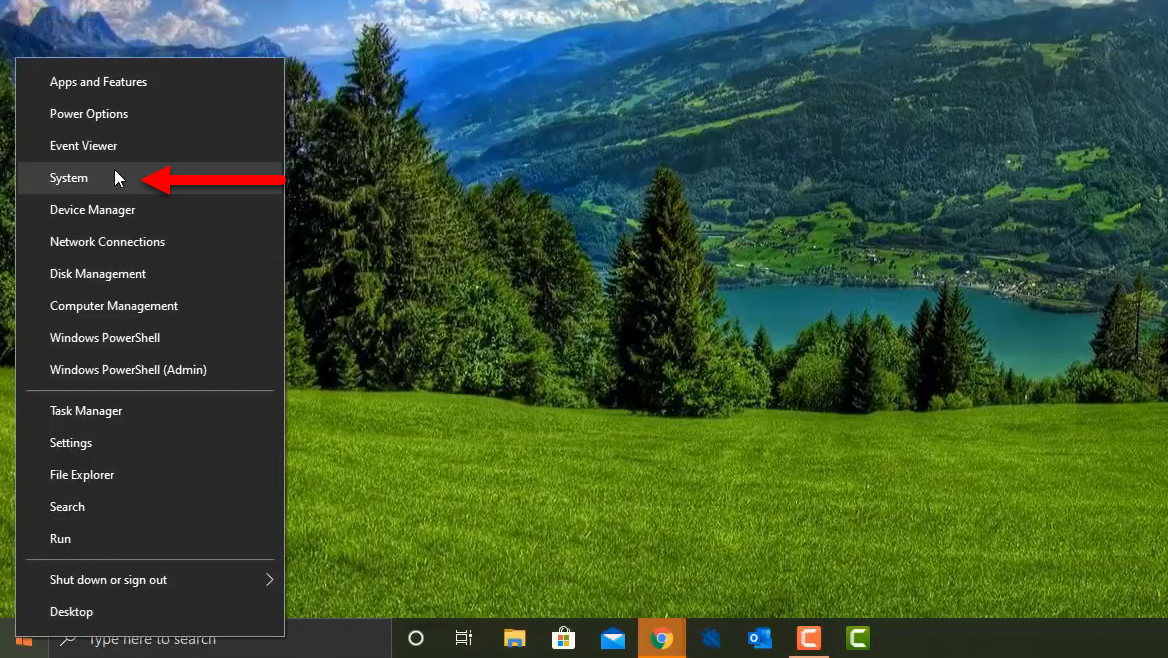
Task: Expand Shut down or sign out submenu arrow
Action: (x=269, y=580)
